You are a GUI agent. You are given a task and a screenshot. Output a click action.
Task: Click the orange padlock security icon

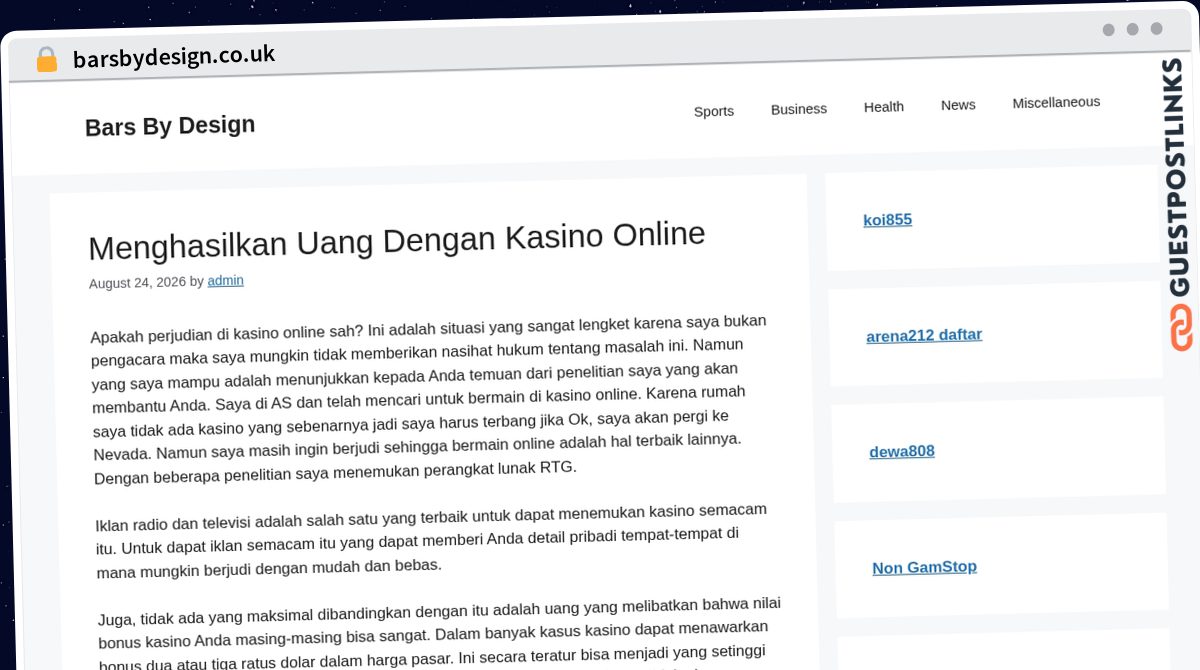coord(46,59)
